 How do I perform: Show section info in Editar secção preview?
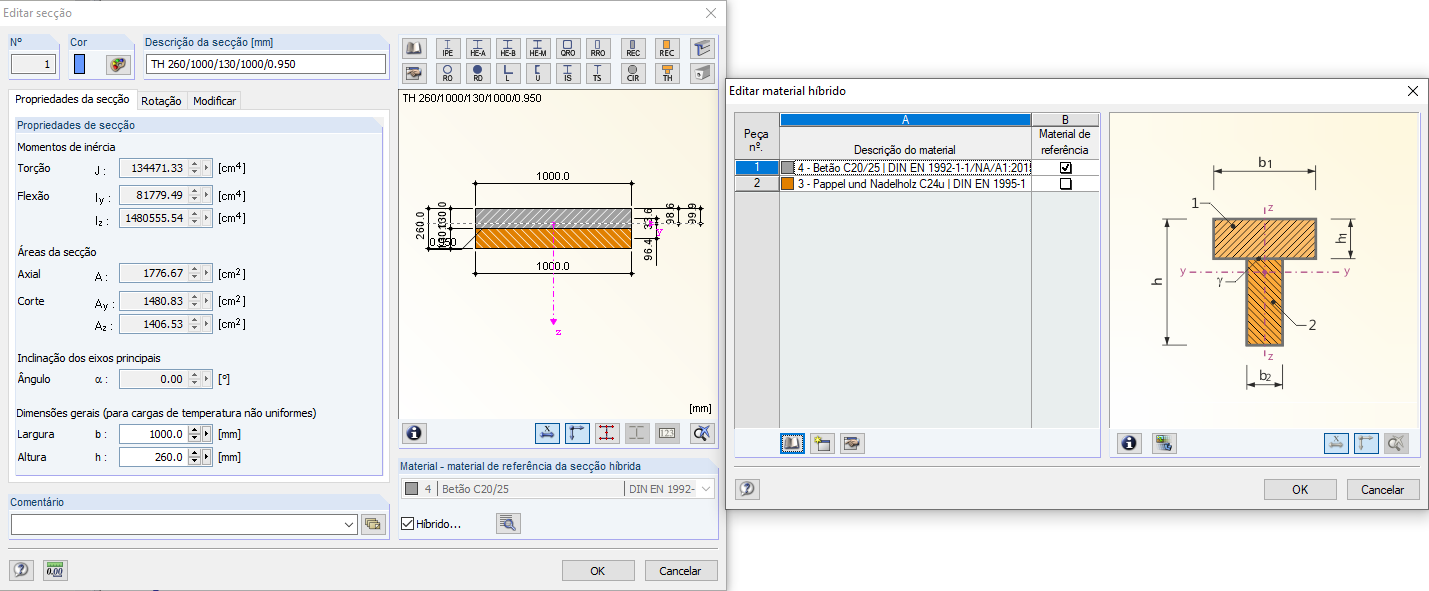414,433
